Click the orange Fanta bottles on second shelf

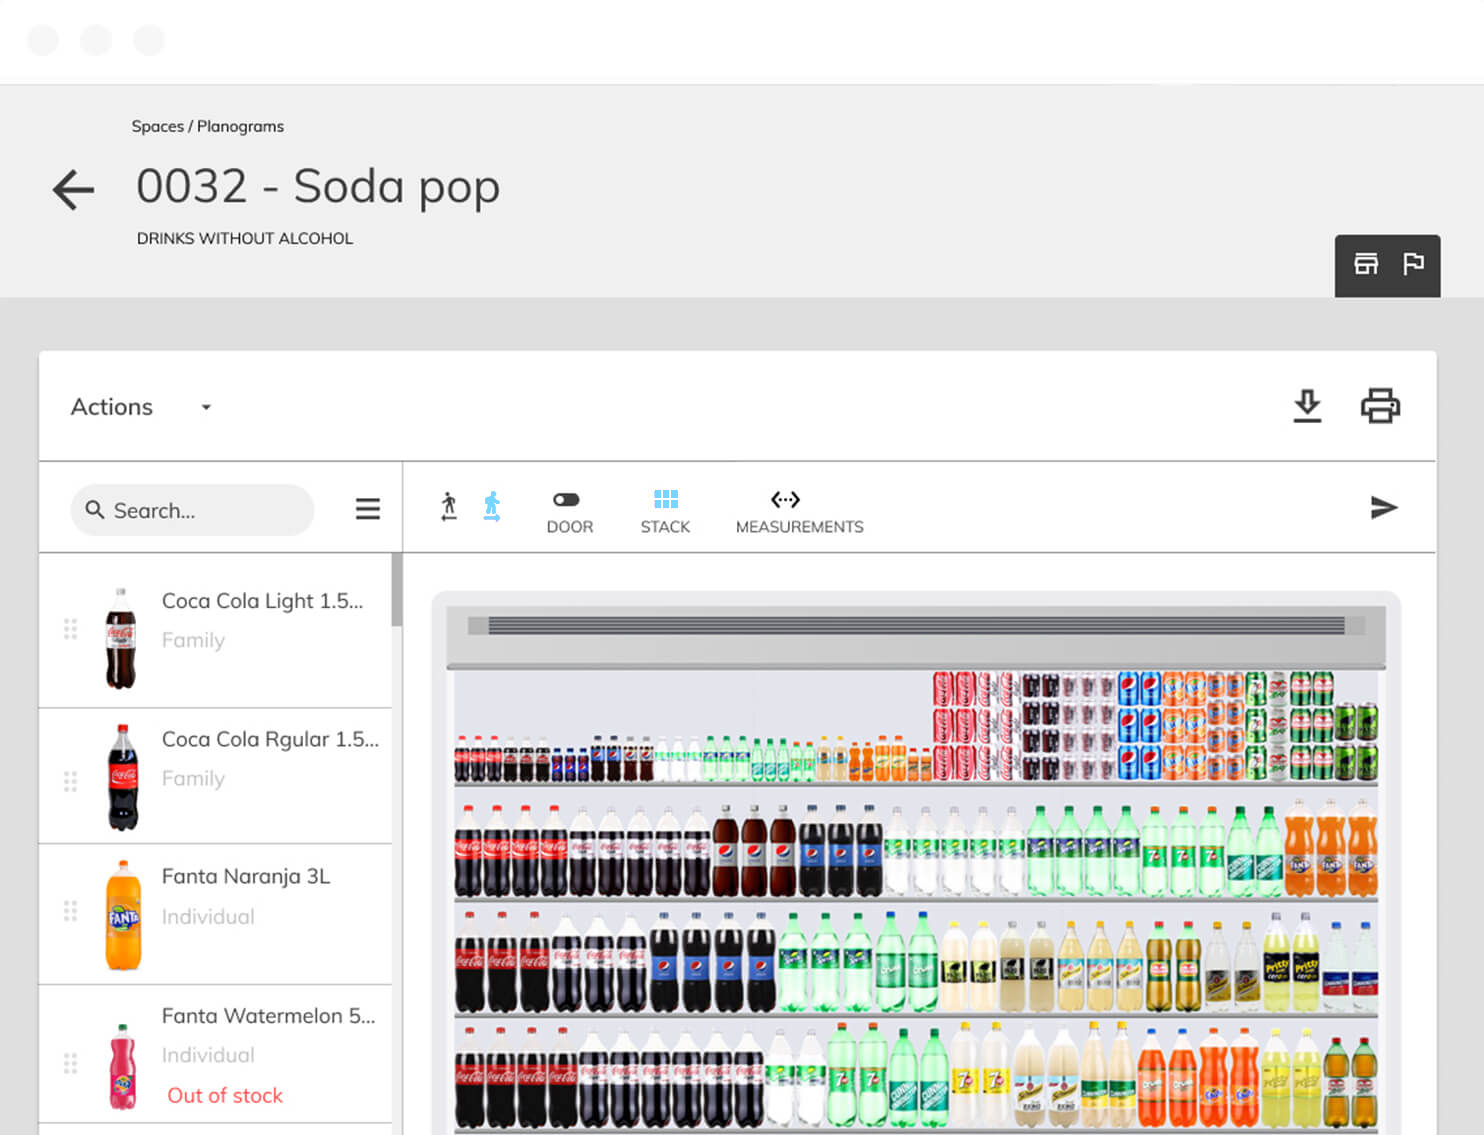point(1330,847)
